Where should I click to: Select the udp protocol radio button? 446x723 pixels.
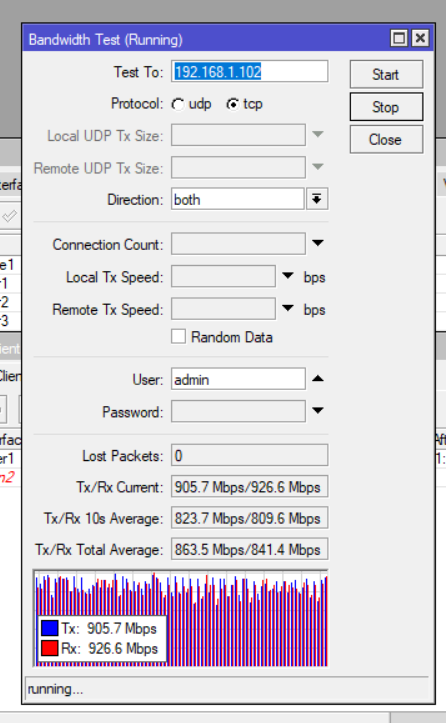click(178, 105)
